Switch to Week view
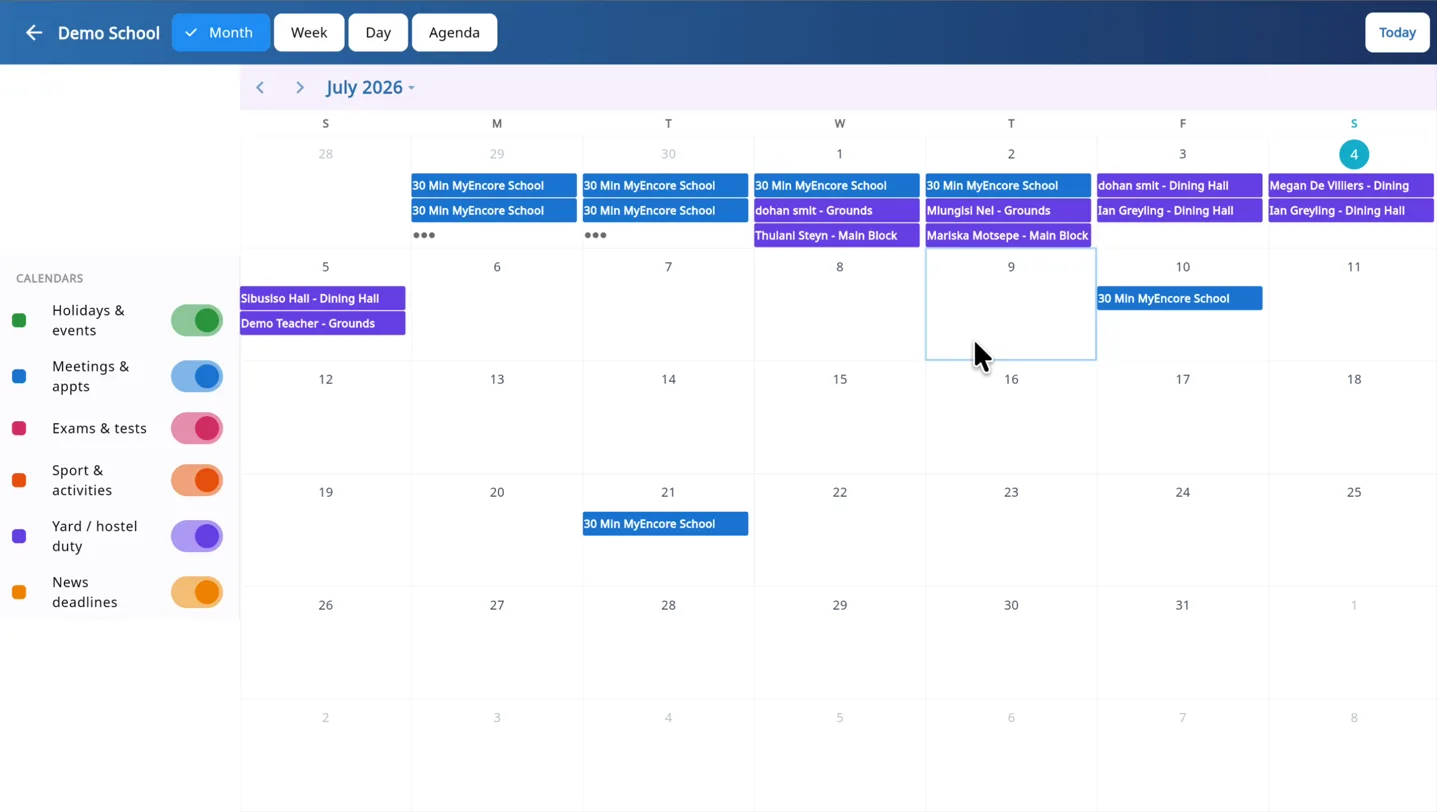The height and width of the screenshot is (812, 1437). 309,33
